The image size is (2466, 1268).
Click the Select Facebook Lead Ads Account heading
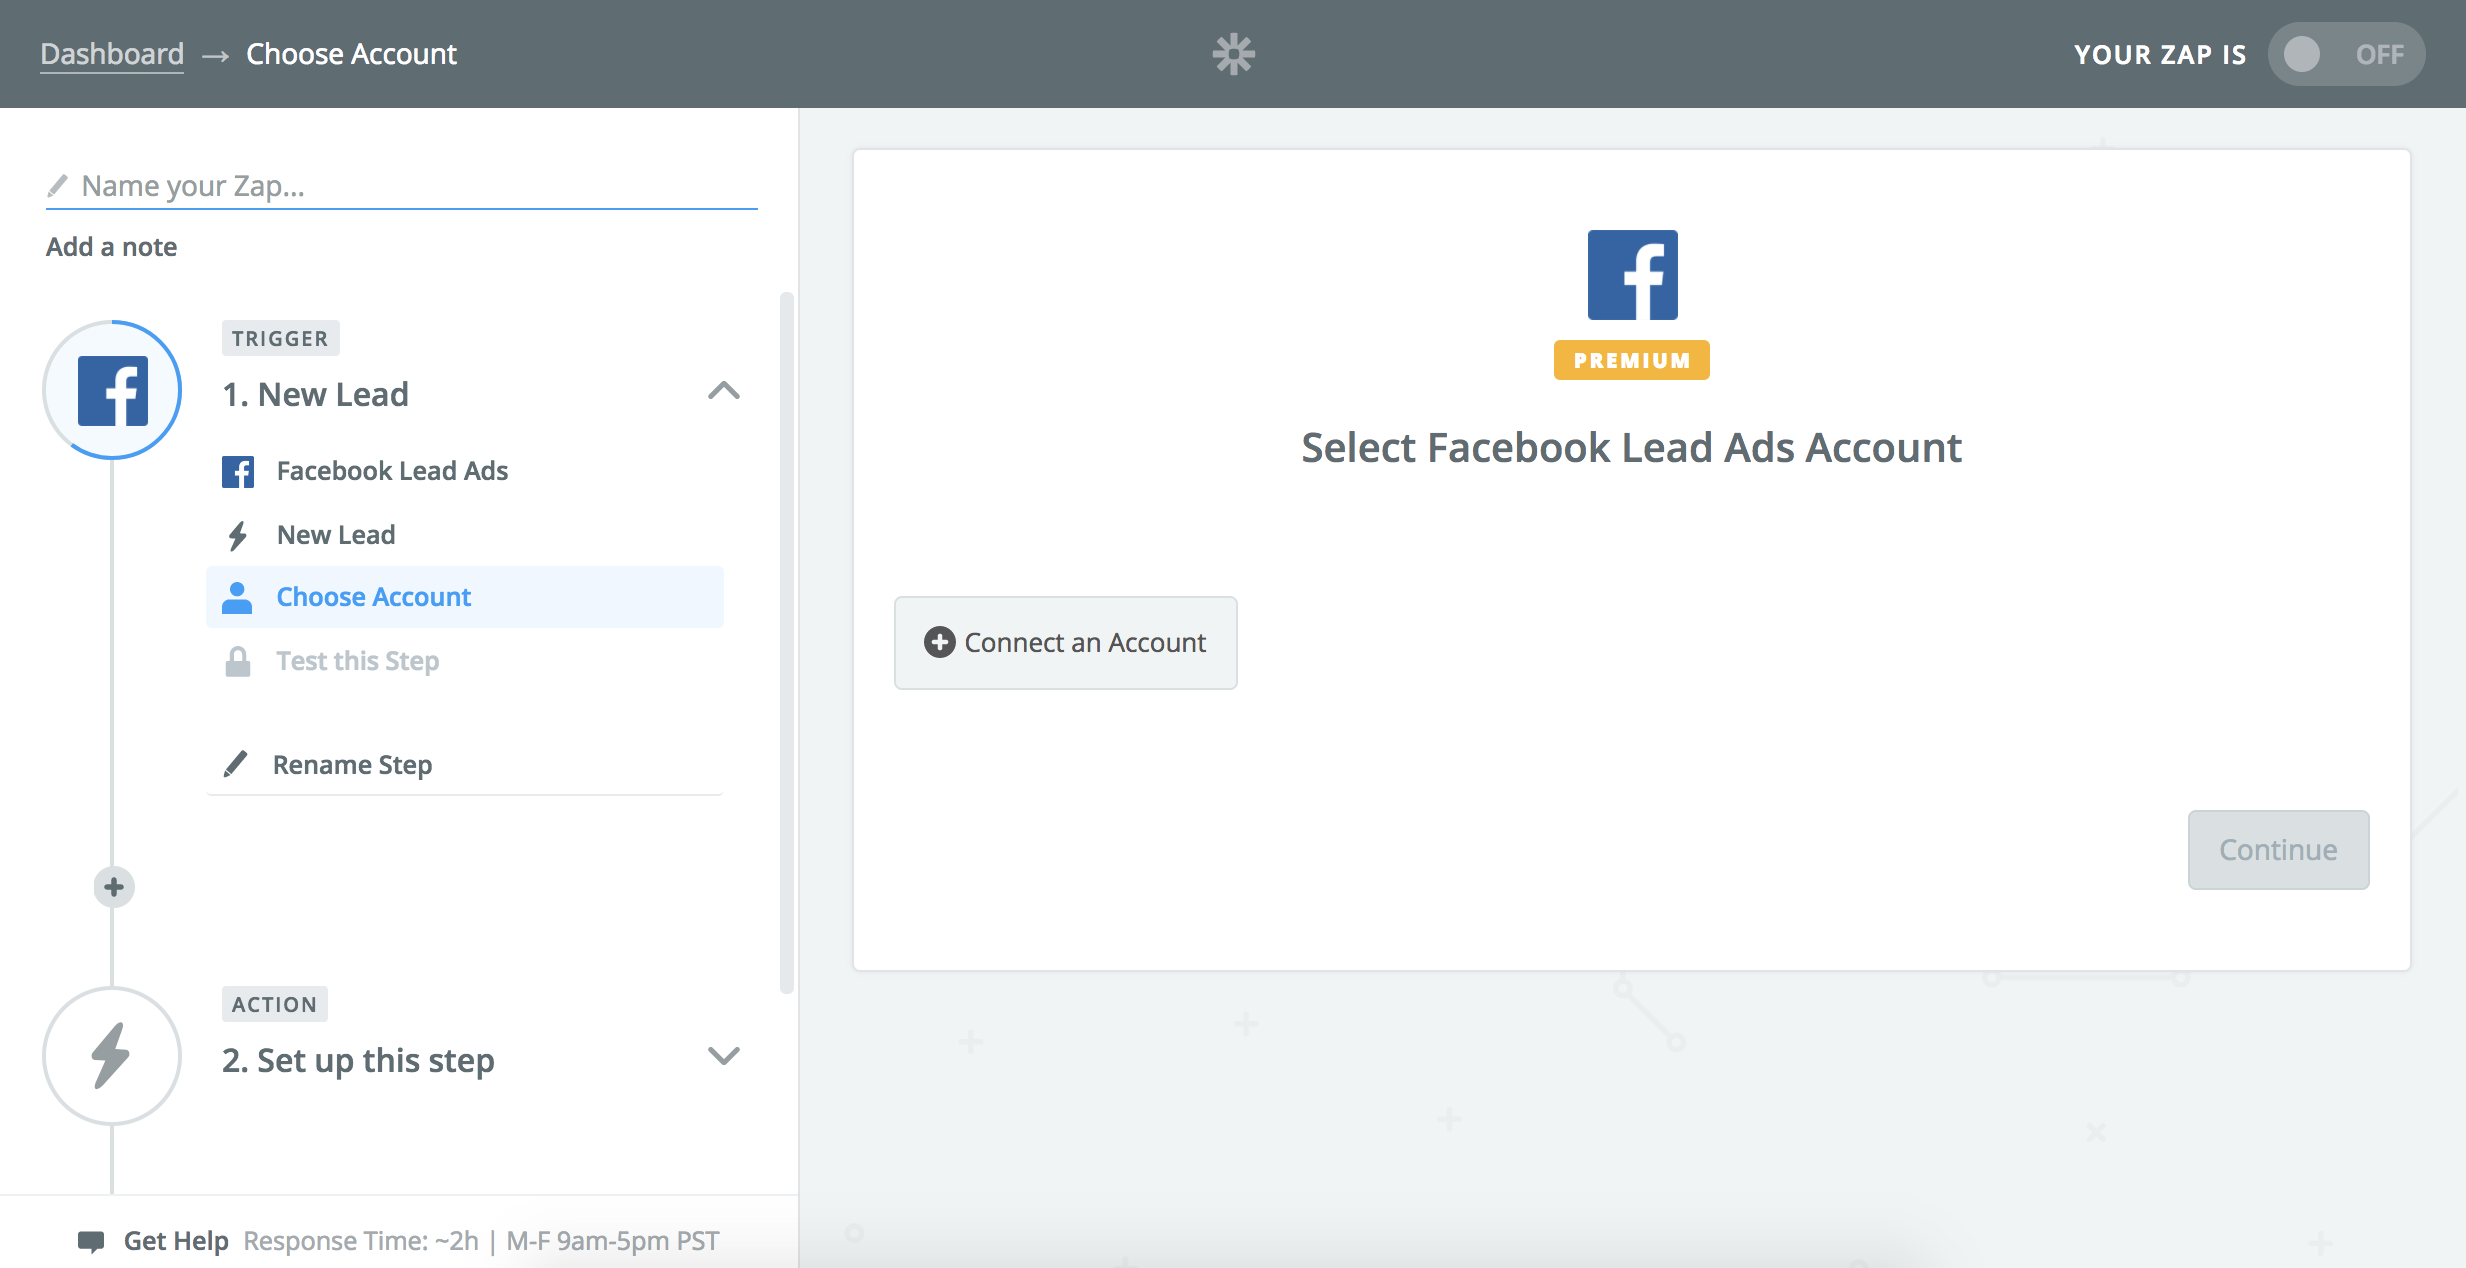point(1632,448)
